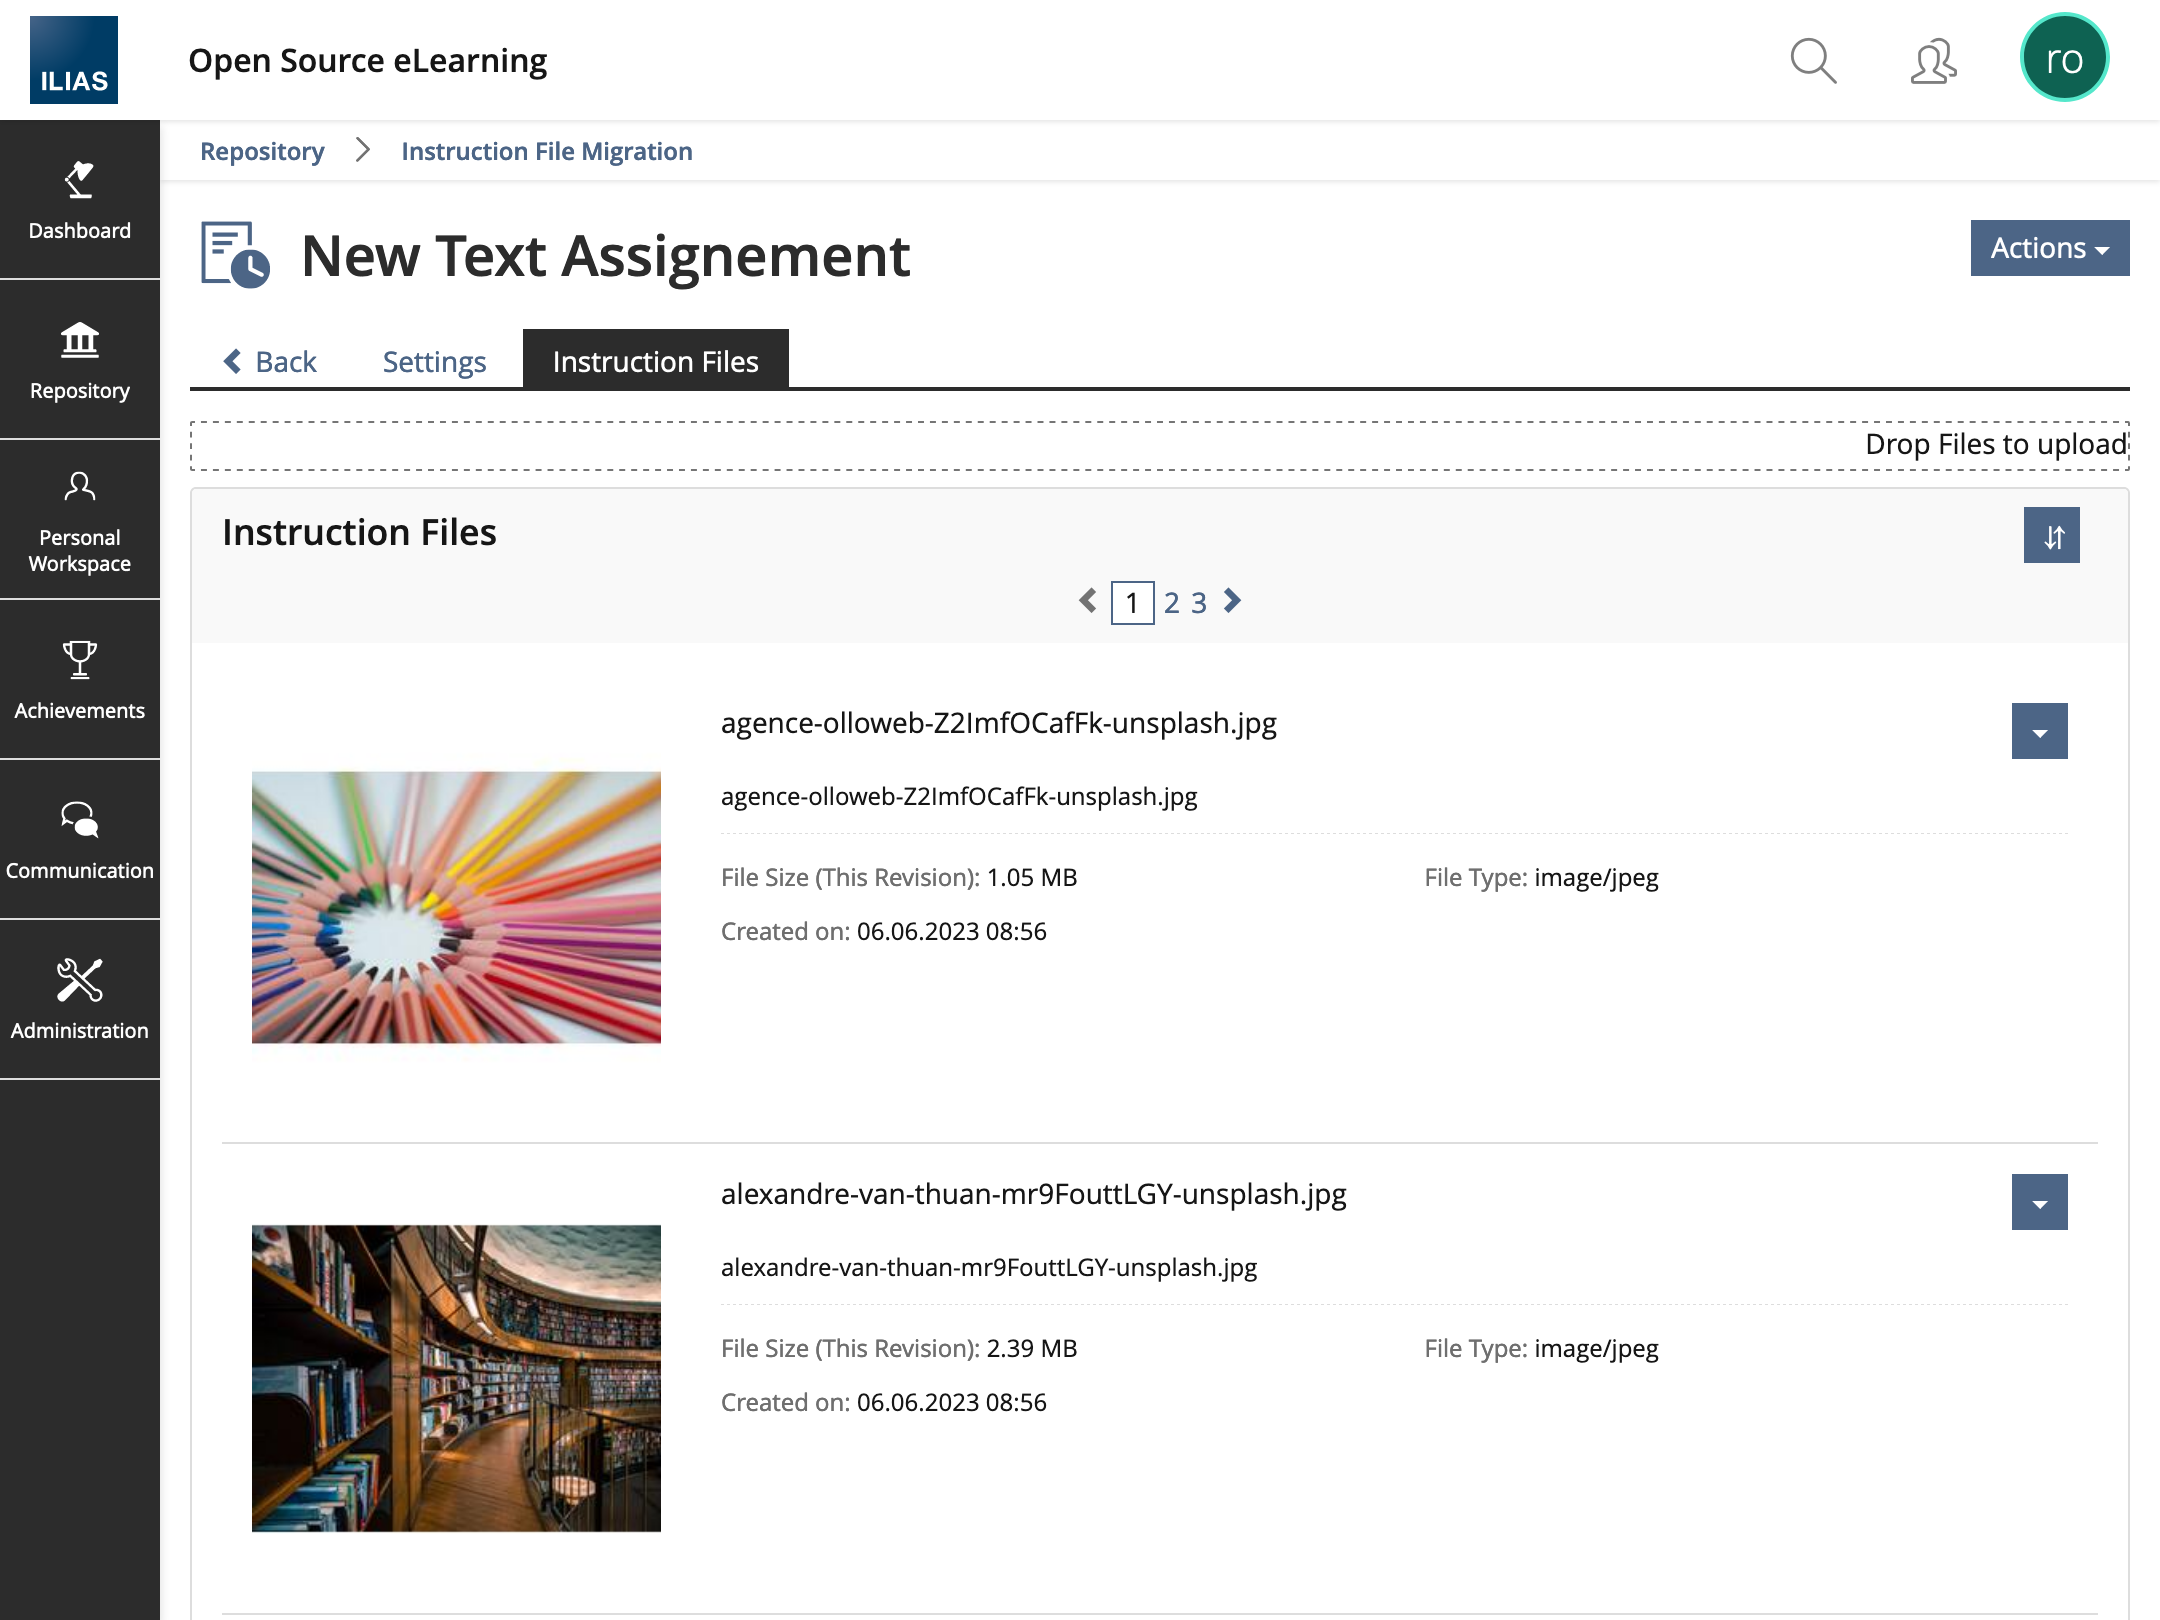Screen dimensions: 2160x1620
Task: Open dropdown for agence-olloweb file
Action: (2039, 732)
